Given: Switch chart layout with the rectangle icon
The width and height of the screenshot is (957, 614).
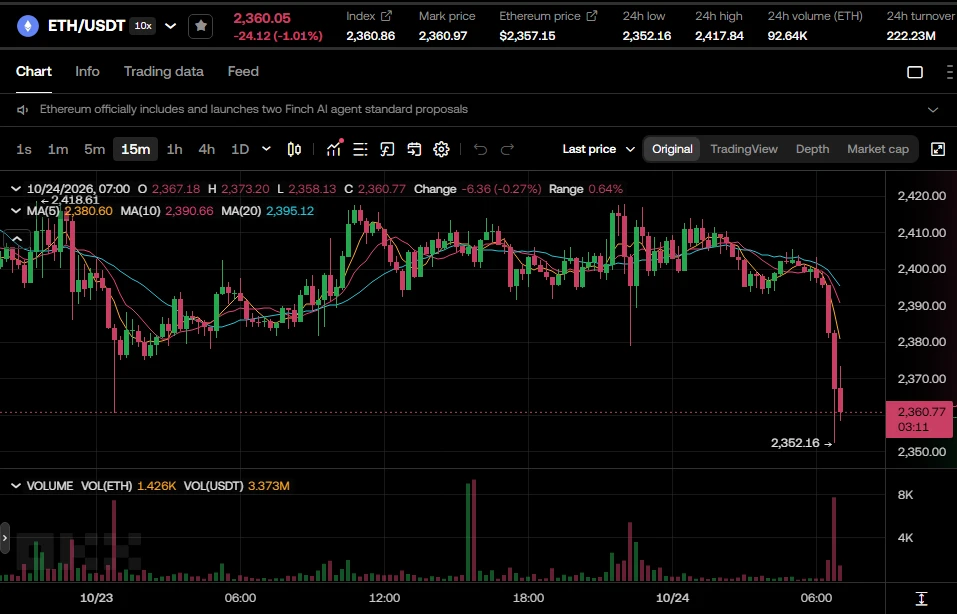Looking at the screenshot, I should click(915, 72).
